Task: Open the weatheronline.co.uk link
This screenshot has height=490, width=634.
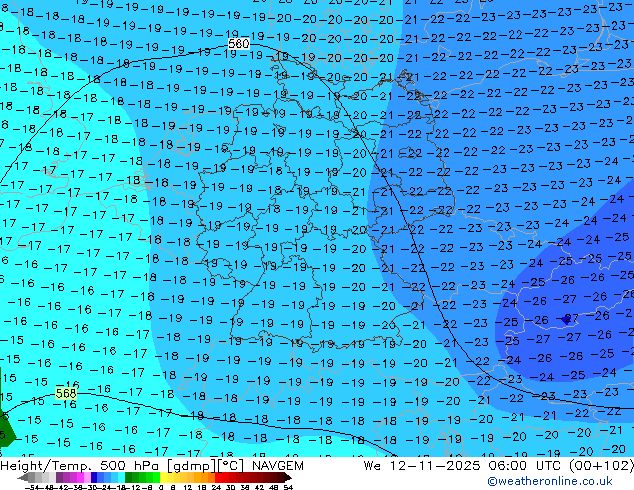Action: click(550, 481)
